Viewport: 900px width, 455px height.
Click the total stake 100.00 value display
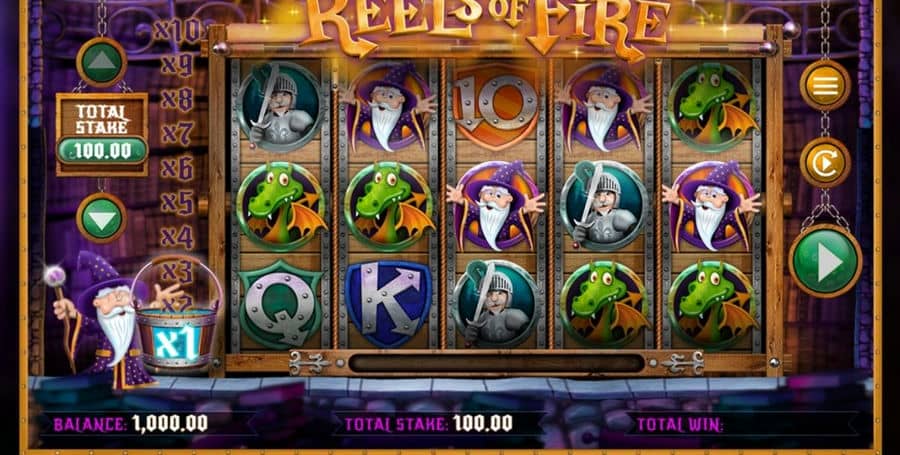point(102,151)
